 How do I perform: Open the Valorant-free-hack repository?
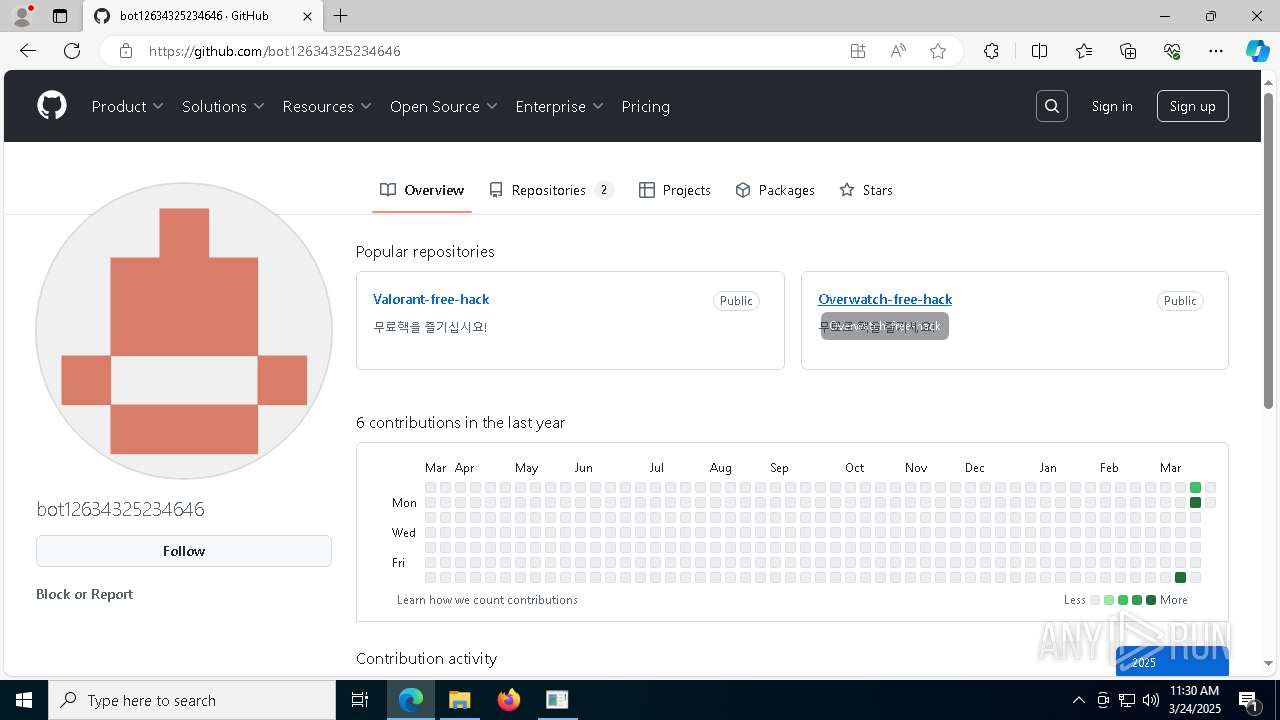[431, 299]
